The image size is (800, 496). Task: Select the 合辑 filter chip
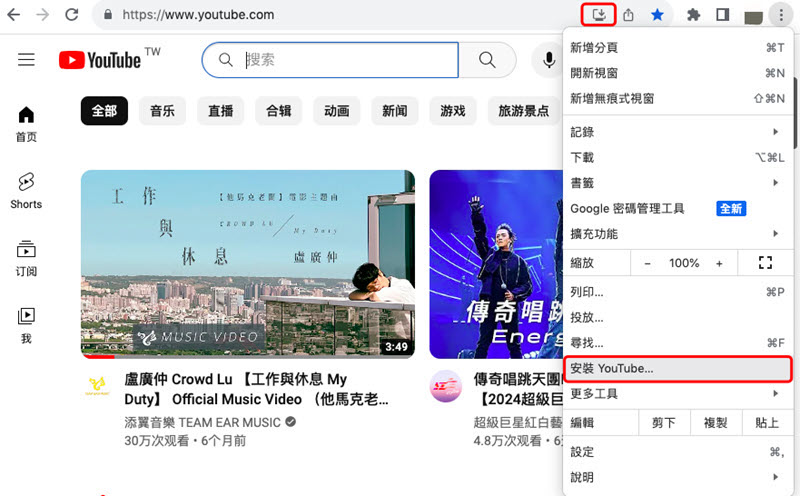pos(279,111)
